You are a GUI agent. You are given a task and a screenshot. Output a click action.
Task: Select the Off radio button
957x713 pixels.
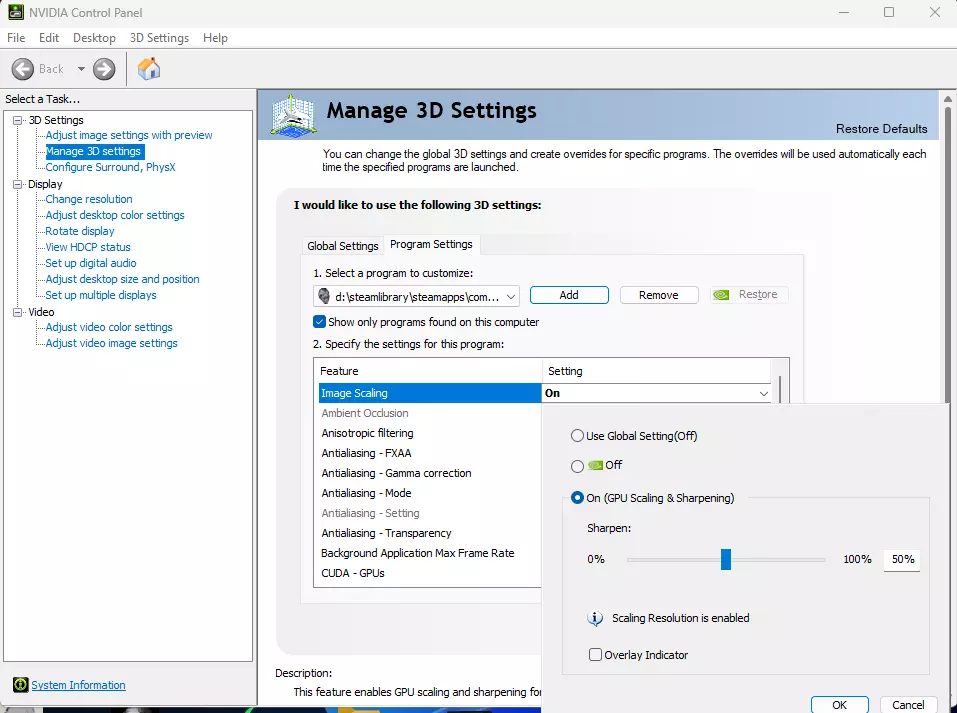(x=577, y=466)
